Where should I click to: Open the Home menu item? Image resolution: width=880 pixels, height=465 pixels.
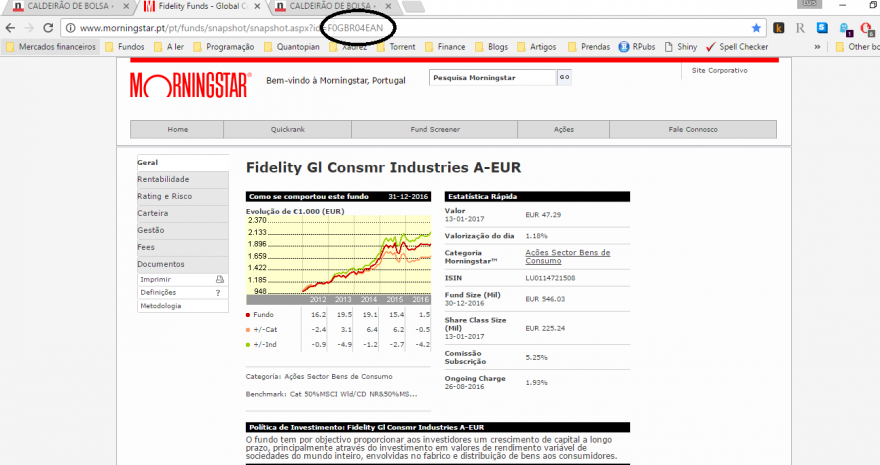click(x=177, y=129)
